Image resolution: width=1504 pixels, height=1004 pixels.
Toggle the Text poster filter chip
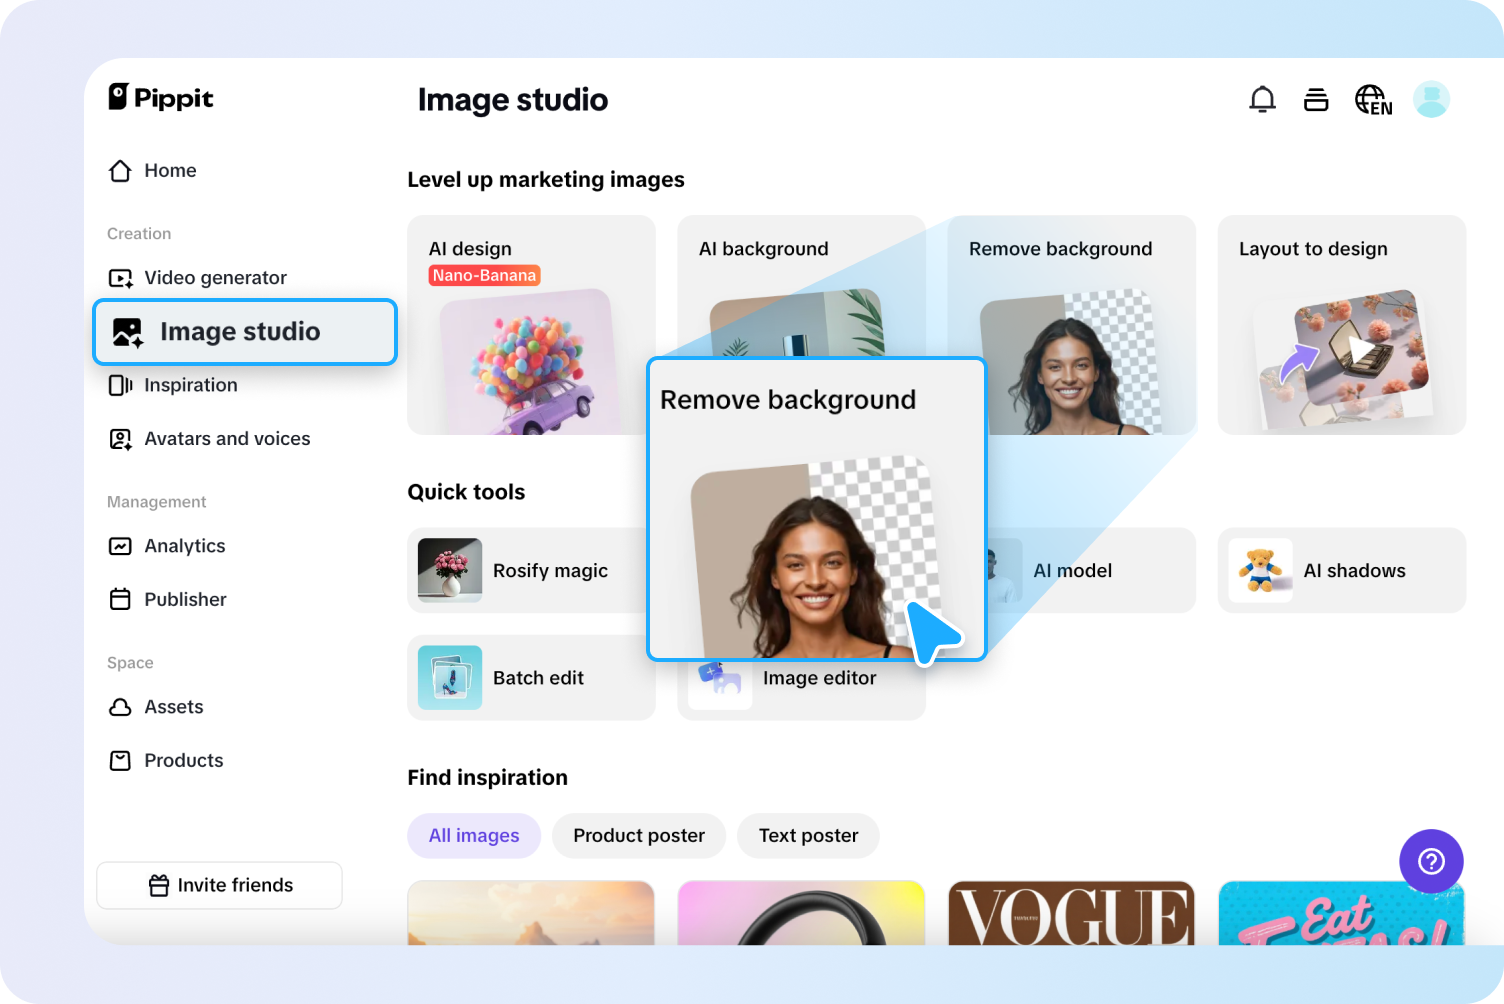coord(807,835)
